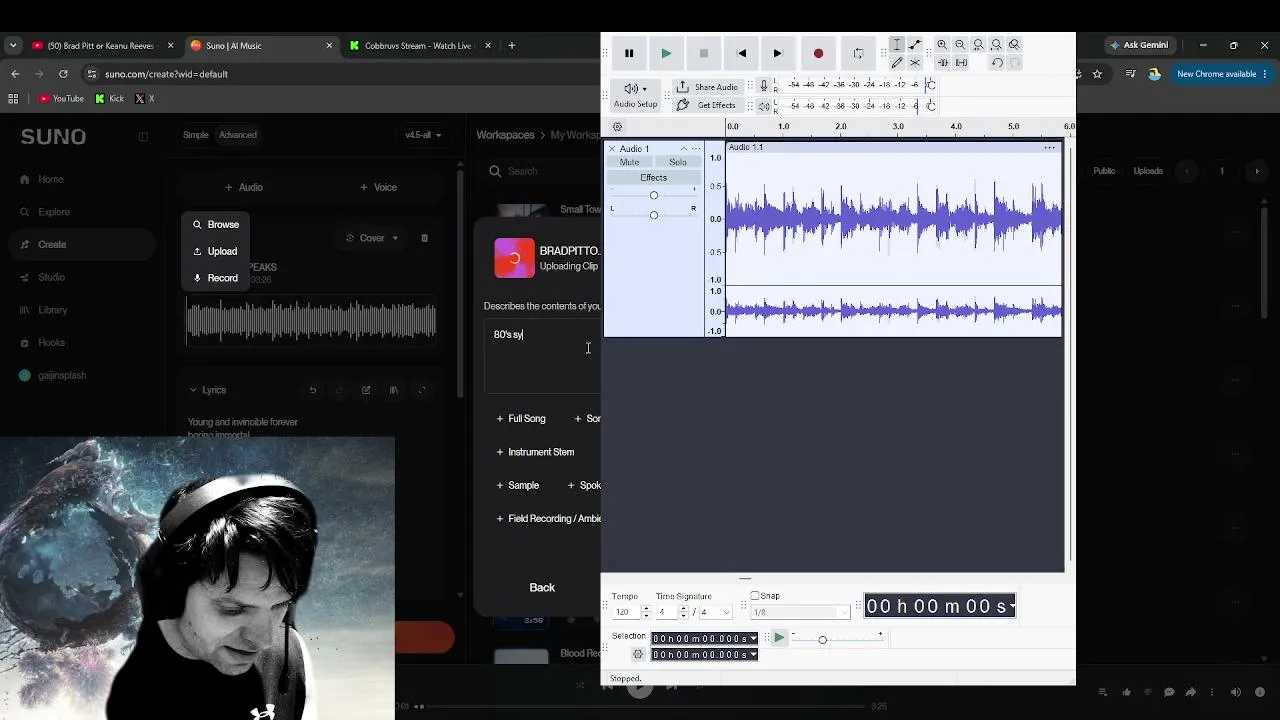Skip to start in Audacity transport
Screen dimensions: 1280x720
tap(741, 53)
